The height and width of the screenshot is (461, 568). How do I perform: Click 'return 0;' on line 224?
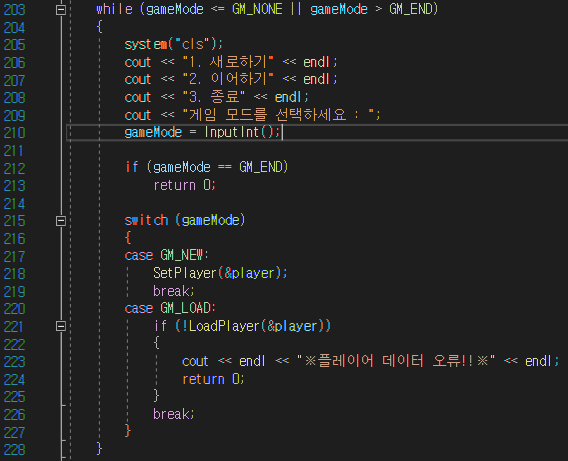(x=213, y=379)
